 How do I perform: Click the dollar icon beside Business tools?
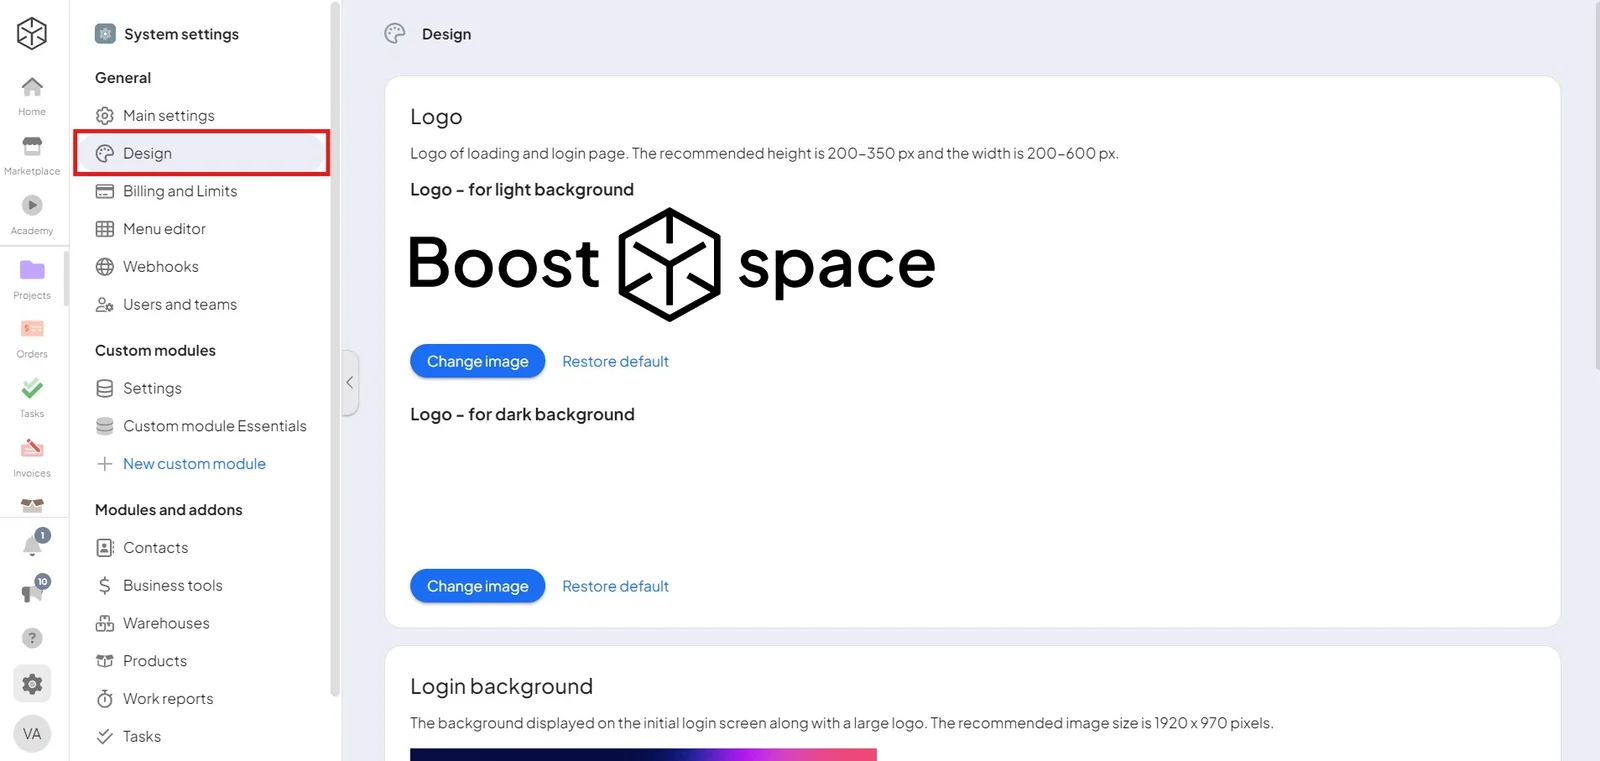[104, 586]
